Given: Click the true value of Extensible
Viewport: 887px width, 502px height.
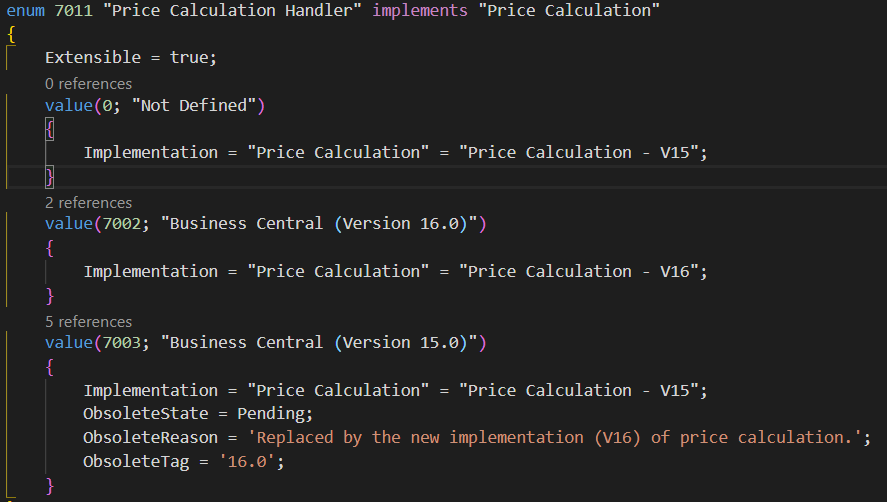Looking at the screenshot, I should tap(189, 57).
